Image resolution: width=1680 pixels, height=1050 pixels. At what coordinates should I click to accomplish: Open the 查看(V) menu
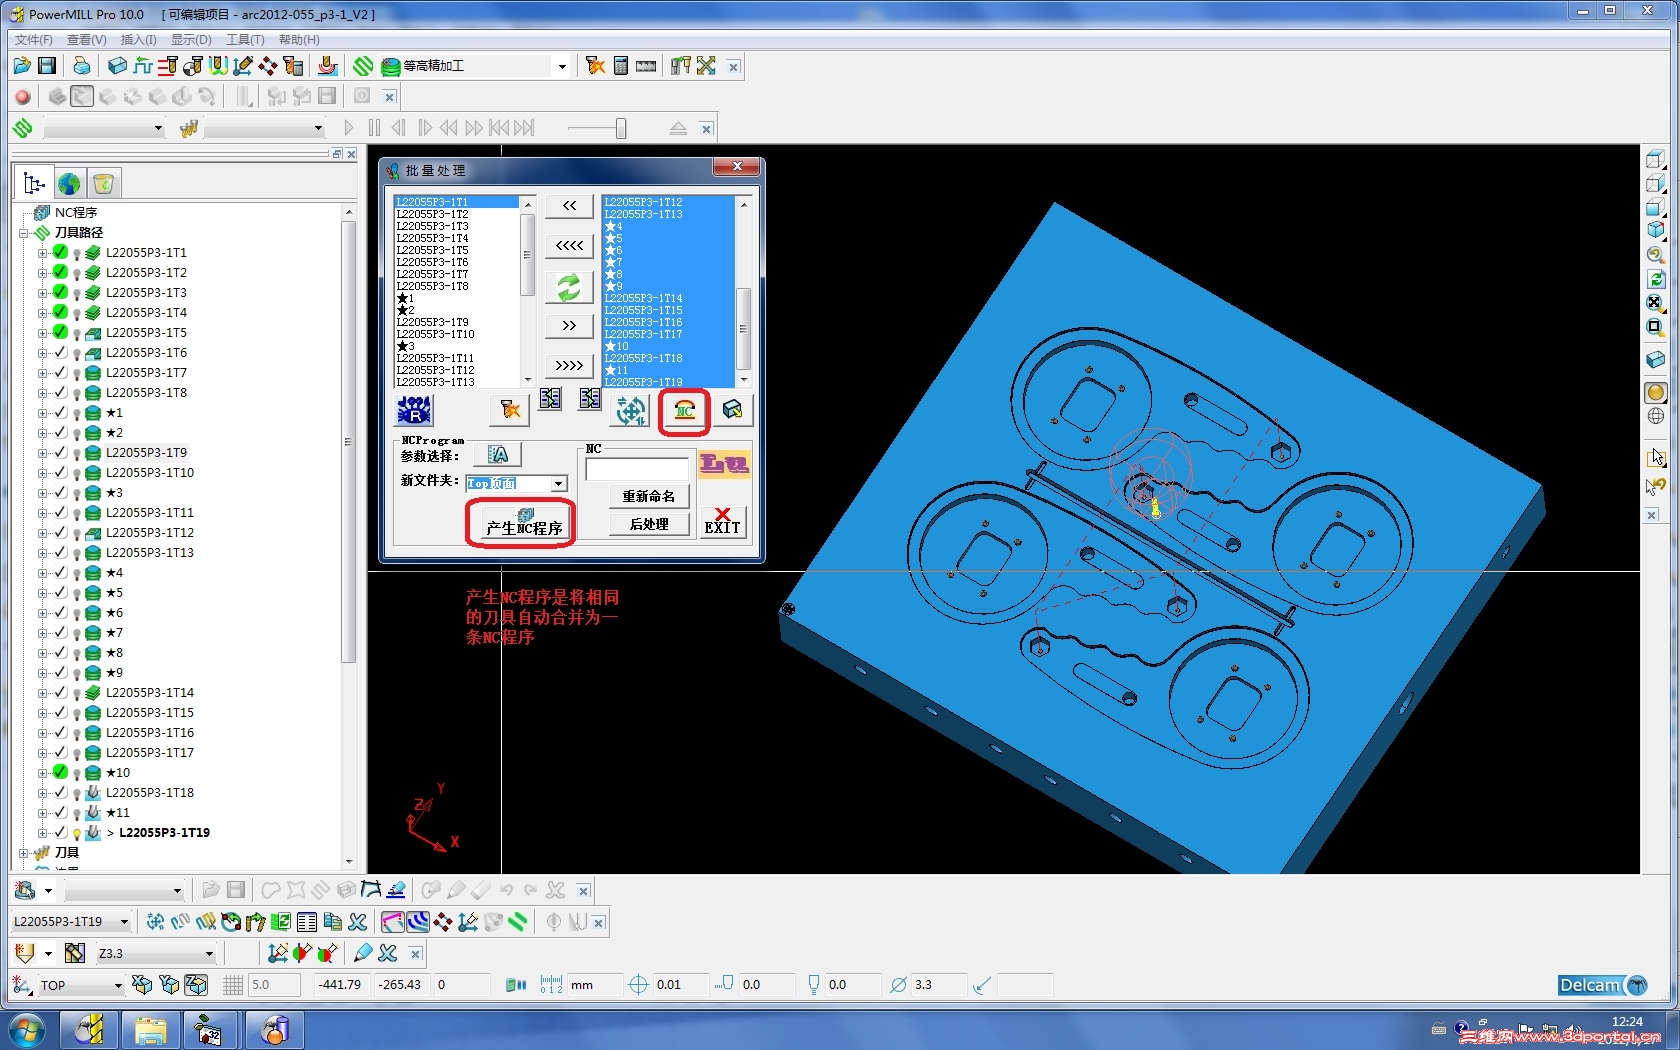click(x=87, y=40)
